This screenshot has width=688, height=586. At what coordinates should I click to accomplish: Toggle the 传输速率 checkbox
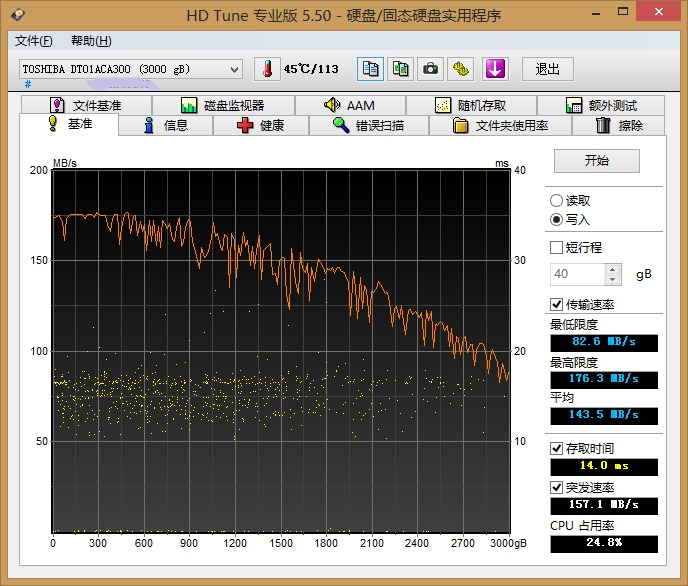click(x=556, y=304)
